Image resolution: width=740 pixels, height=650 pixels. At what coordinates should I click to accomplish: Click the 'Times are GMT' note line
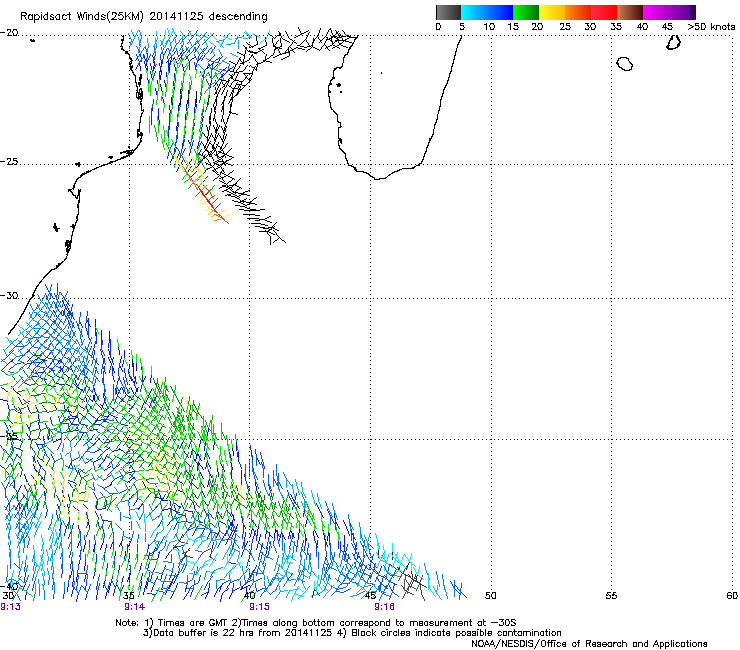pos(316,623)
